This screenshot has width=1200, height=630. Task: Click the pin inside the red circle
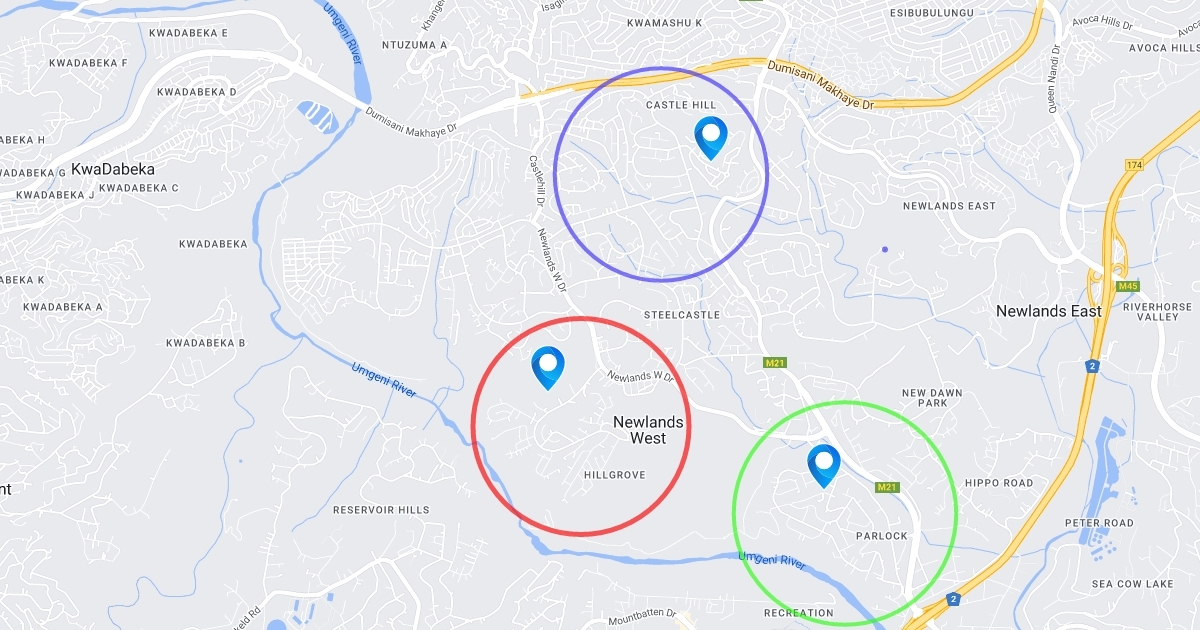click(548, 368)
